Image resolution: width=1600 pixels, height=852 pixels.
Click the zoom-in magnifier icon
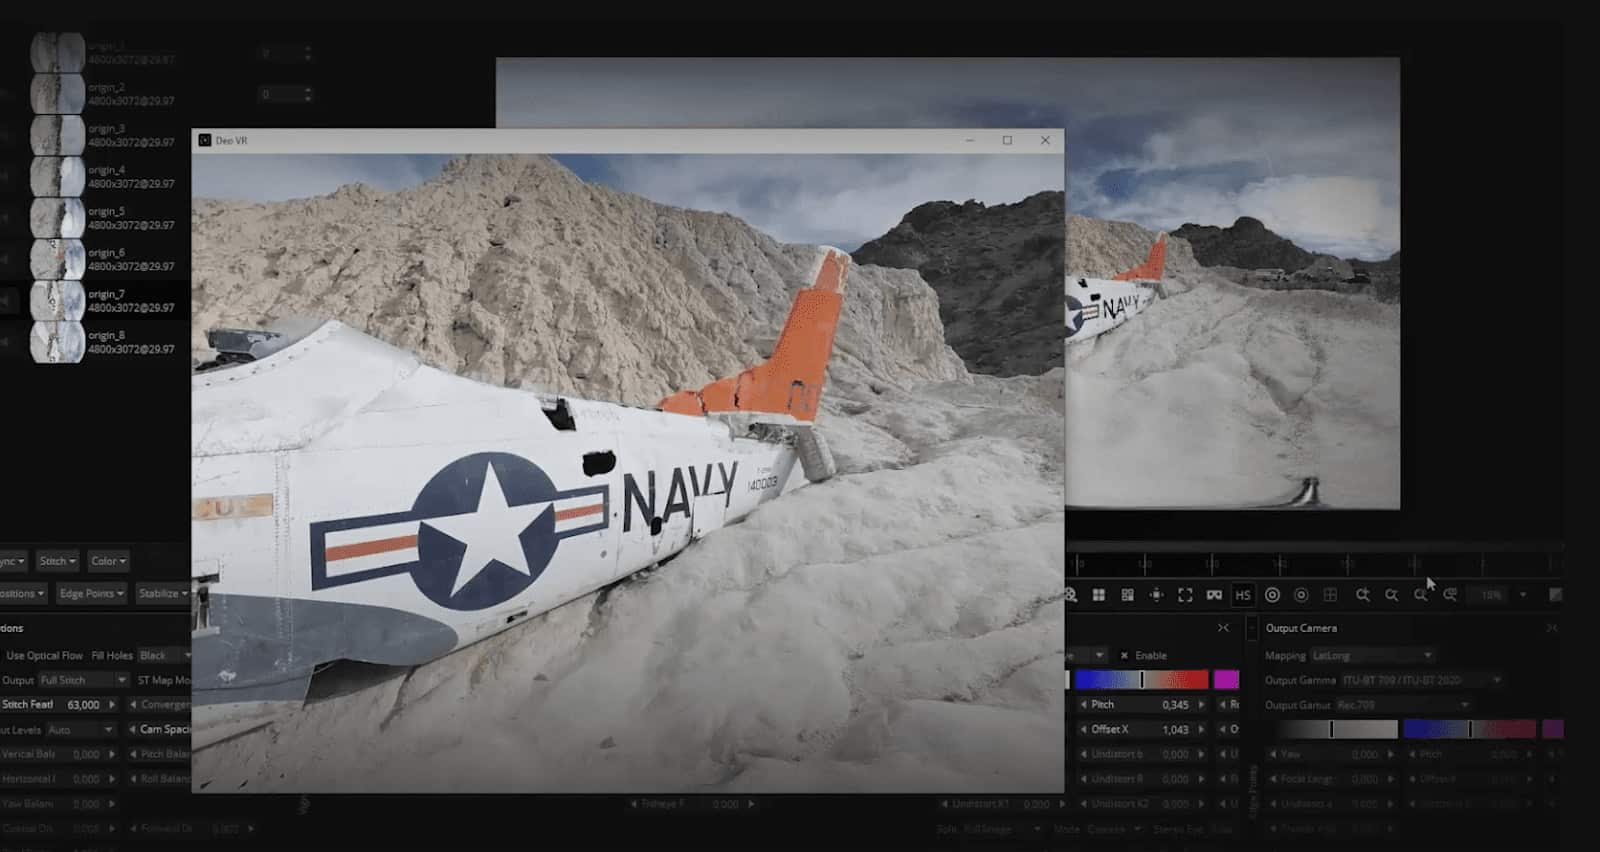(1362, 595)
